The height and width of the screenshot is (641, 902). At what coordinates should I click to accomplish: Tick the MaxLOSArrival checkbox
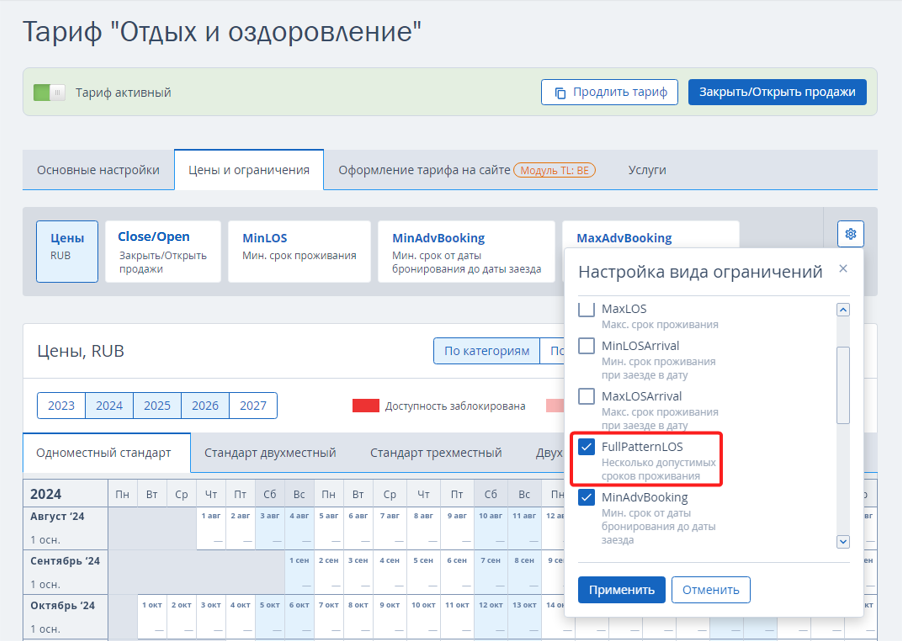pos(586,396)
